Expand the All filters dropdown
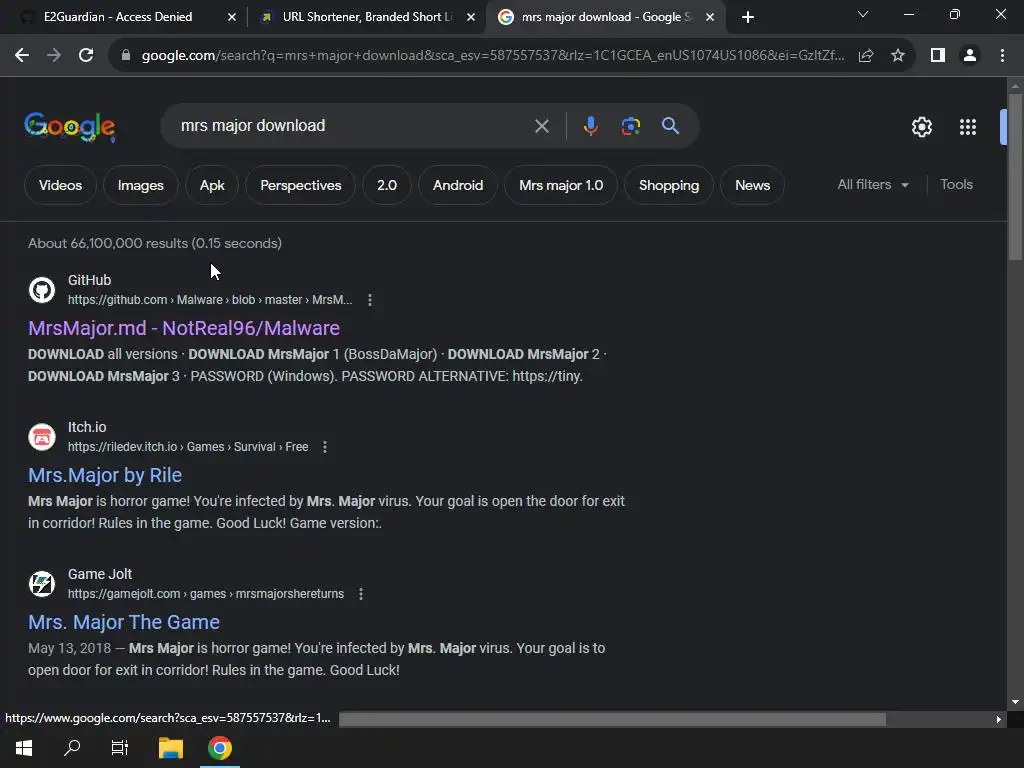The height and width of the screenshot is (768, 1024). pos(873,185)
